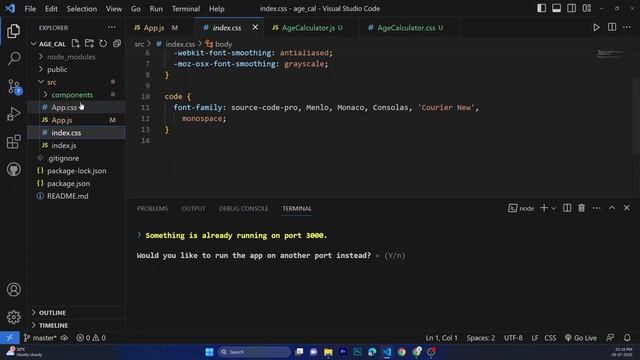Open the Accounts menu icon
Image resolution: width=640 pixels, height=360 pixels.
[x=13, y=289]
